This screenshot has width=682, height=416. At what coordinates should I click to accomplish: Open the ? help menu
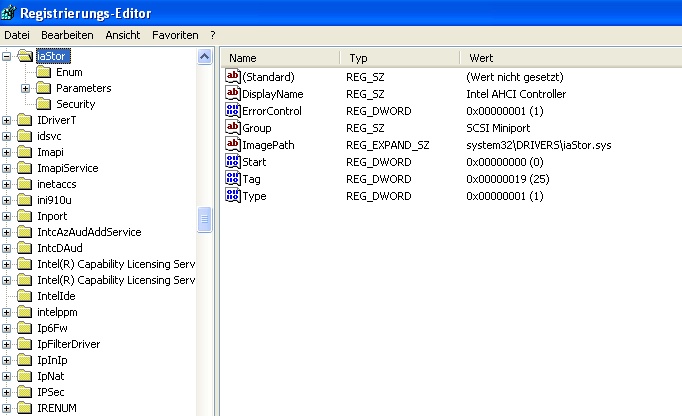click(x=213, y=35)
